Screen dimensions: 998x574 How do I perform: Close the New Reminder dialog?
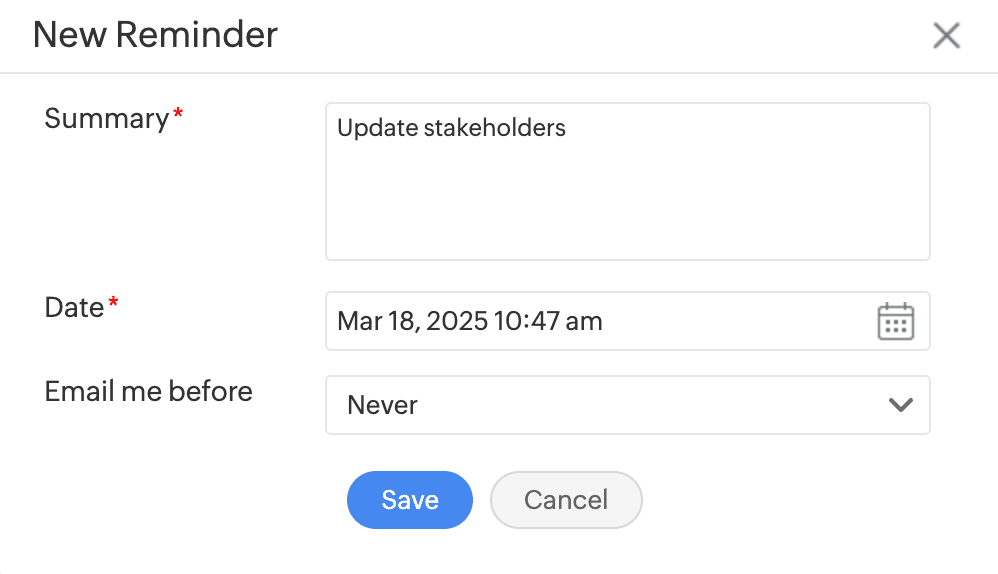click(x=946, y=36)
